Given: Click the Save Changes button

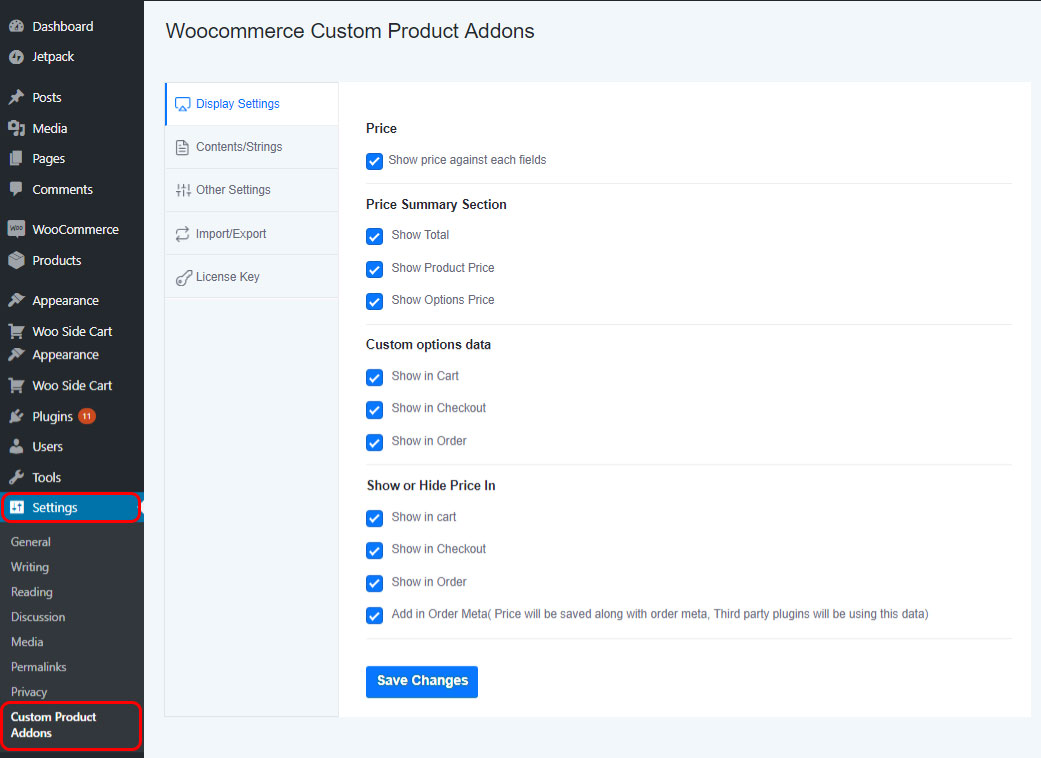Looking at the screenshot, I should [422, 682].
